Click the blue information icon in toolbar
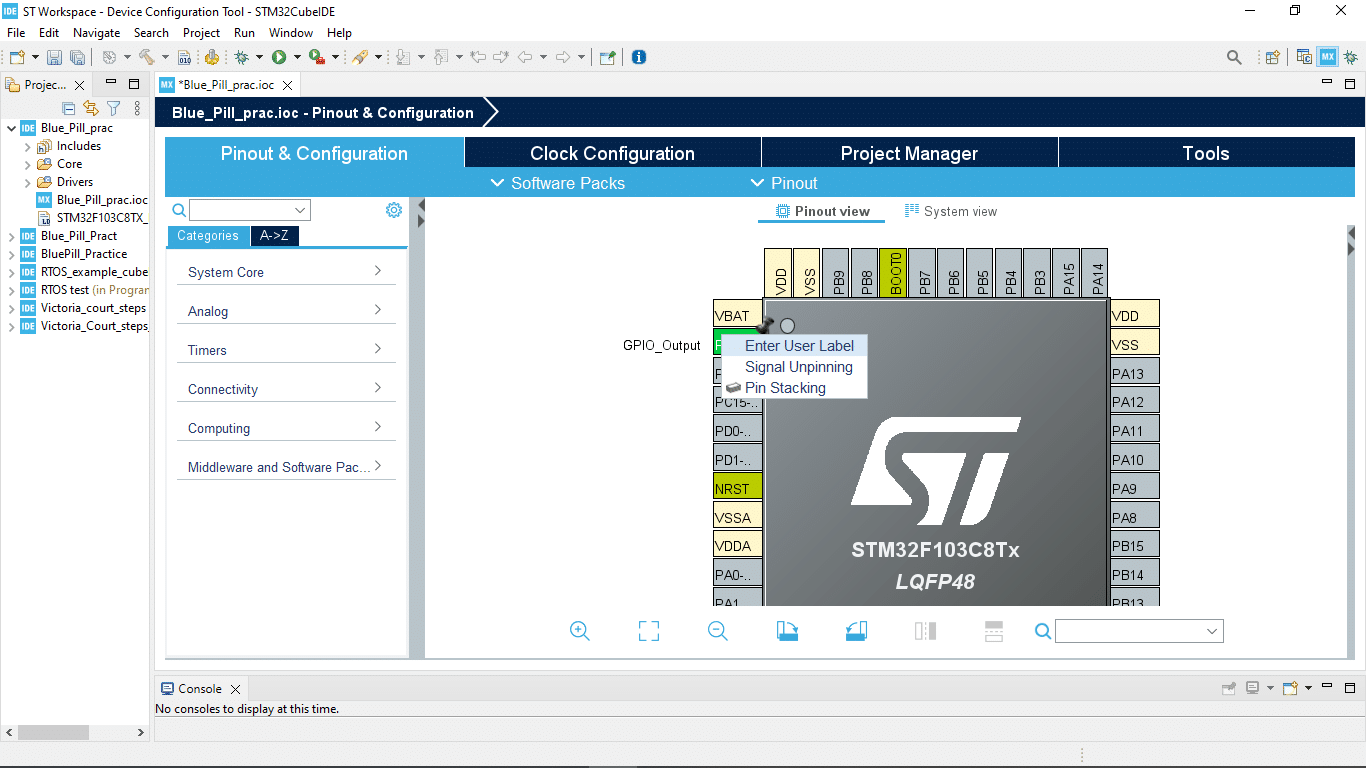This screenshot has height=768, width=1366. coord(639,57)
